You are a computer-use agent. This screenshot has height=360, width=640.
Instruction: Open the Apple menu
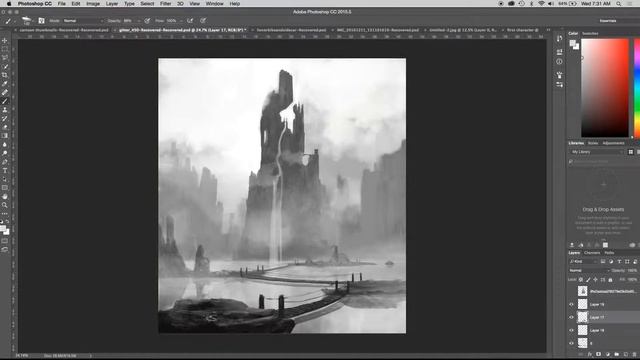tap(9, 4)
